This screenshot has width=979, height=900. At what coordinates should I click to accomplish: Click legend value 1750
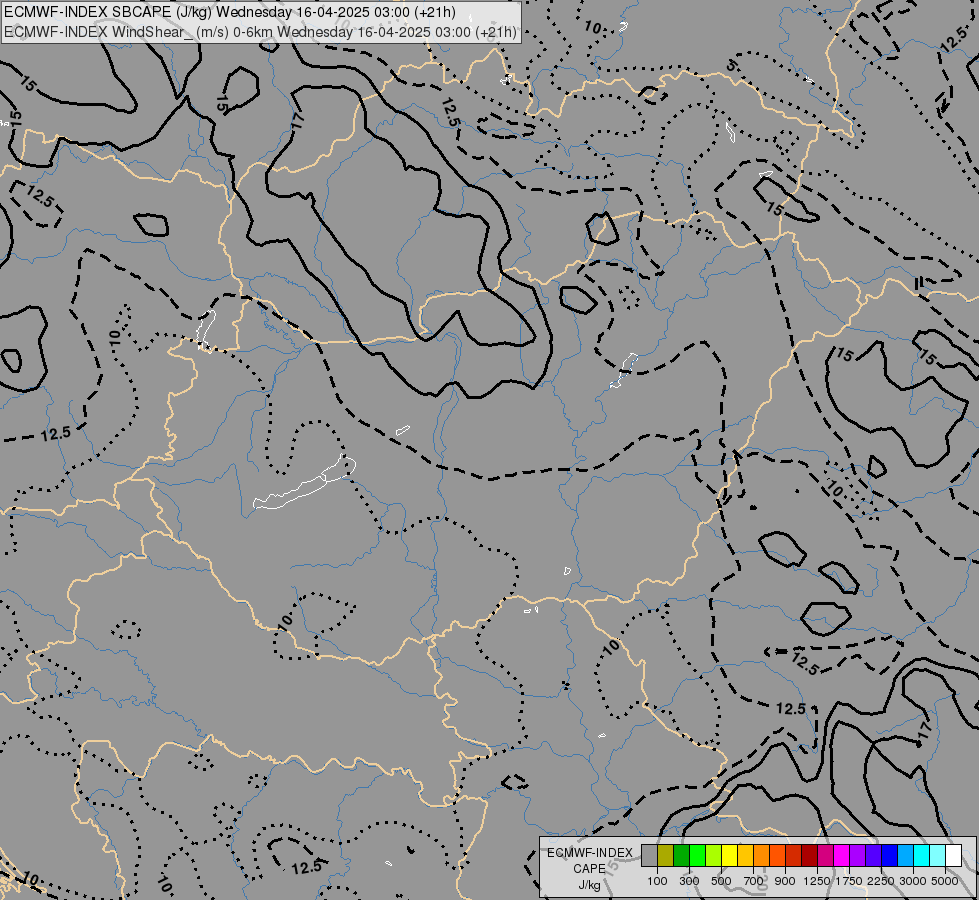click(849, 881)
